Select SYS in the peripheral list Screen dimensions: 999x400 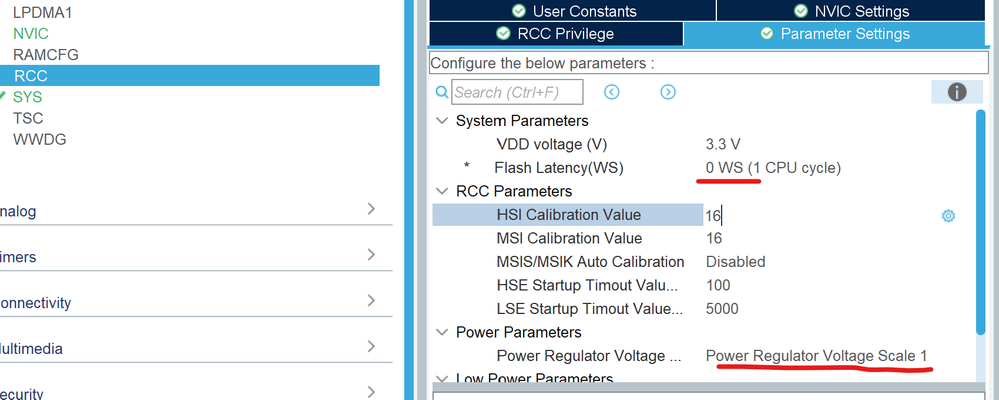pyautogui.click(x=27, y=97)
